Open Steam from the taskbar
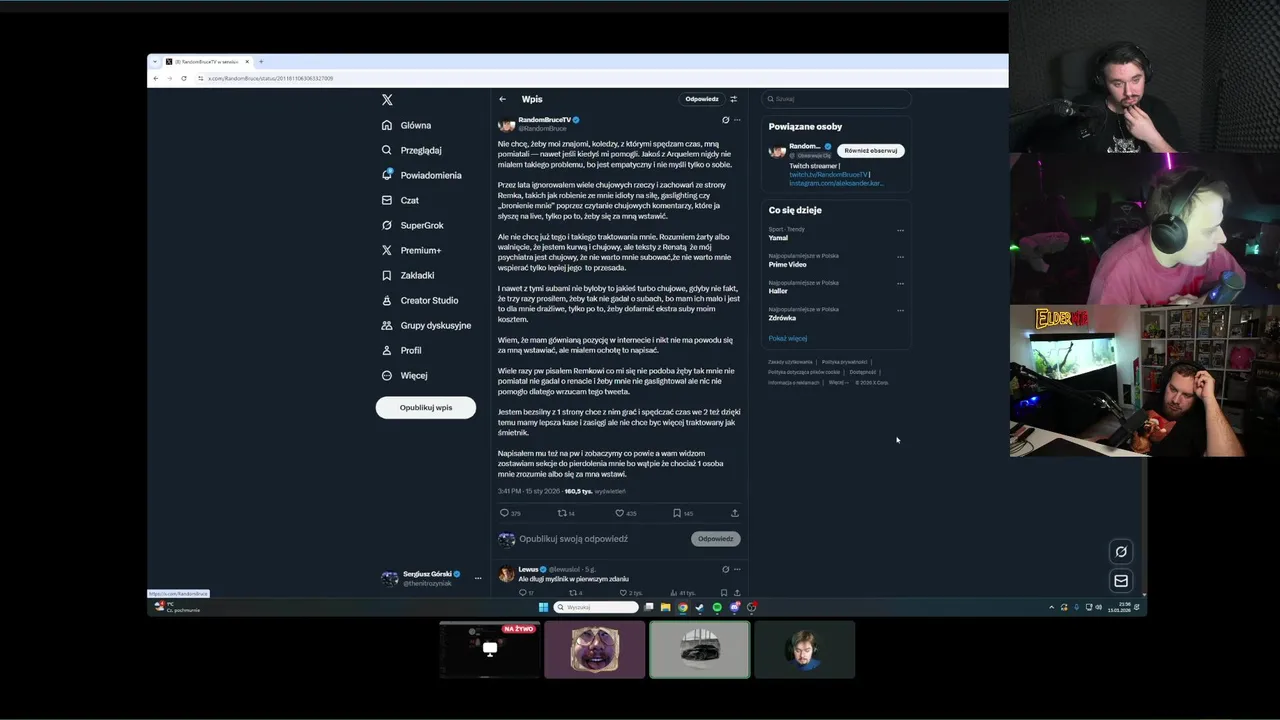This screenshot has height=720, width=1280. coord(699,607)
